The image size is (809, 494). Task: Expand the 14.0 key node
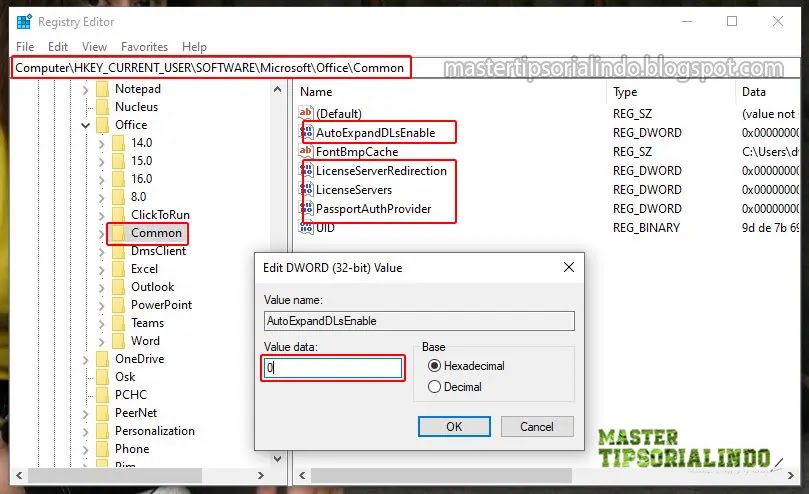tap(102, 144)
